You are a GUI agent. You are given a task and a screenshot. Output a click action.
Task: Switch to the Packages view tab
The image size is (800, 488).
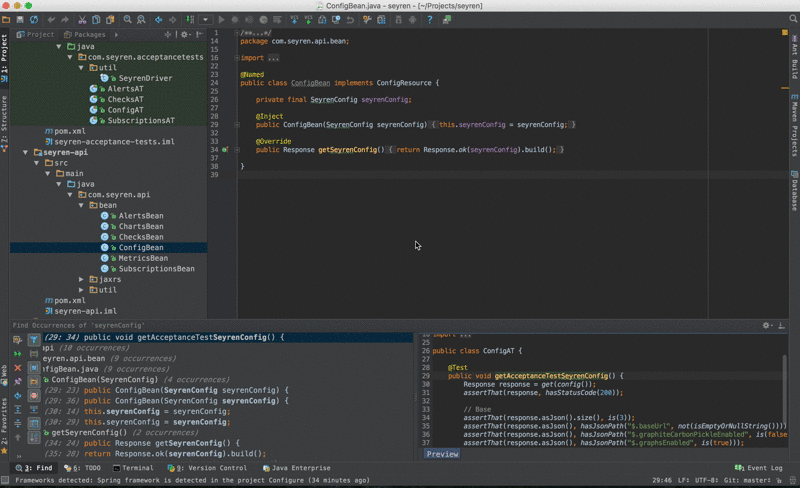tap(85, 35)
